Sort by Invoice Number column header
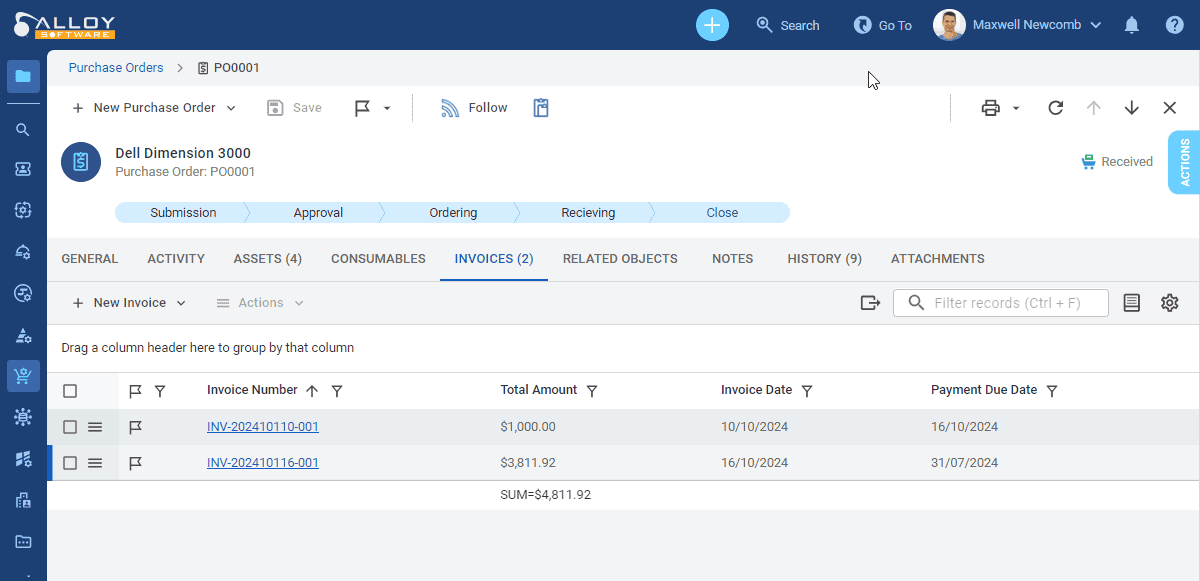Image resolution: width=1200 pixels, height=581 pixels. tap(252, 390)
